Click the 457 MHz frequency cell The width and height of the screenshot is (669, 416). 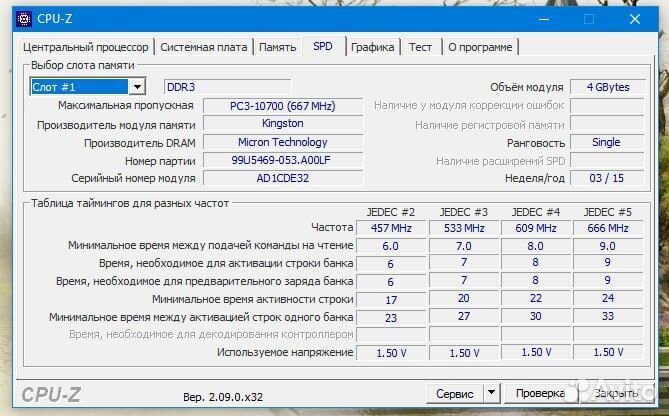pyautogui.click(x=391, y=228)
